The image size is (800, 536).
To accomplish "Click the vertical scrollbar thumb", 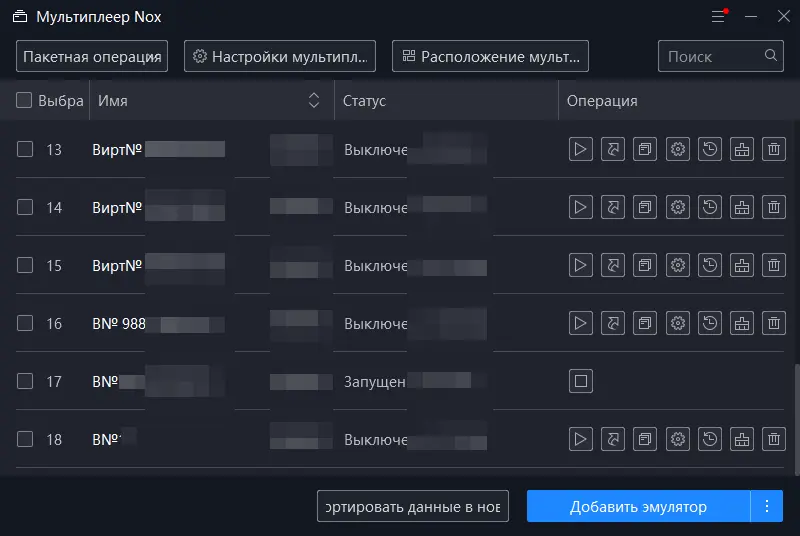I will 797,419.
